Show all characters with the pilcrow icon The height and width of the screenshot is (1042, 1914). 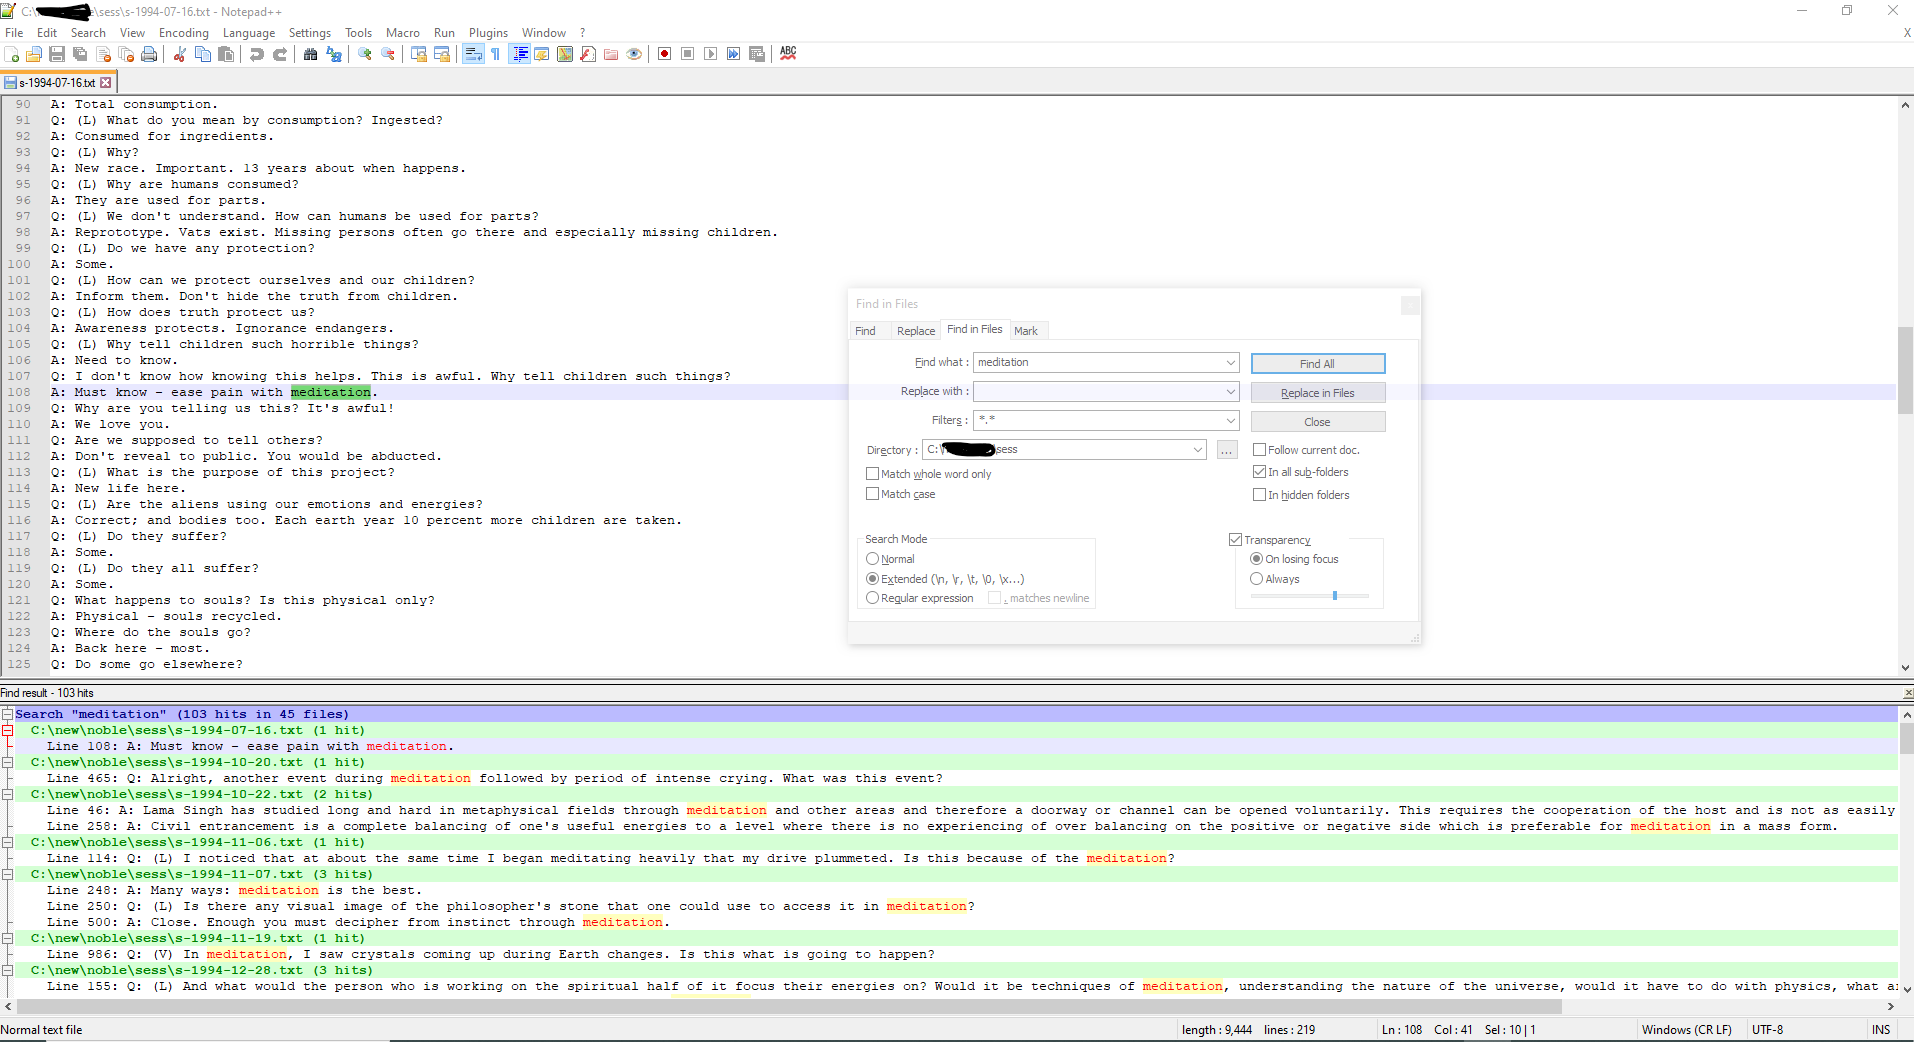point(495,54)
